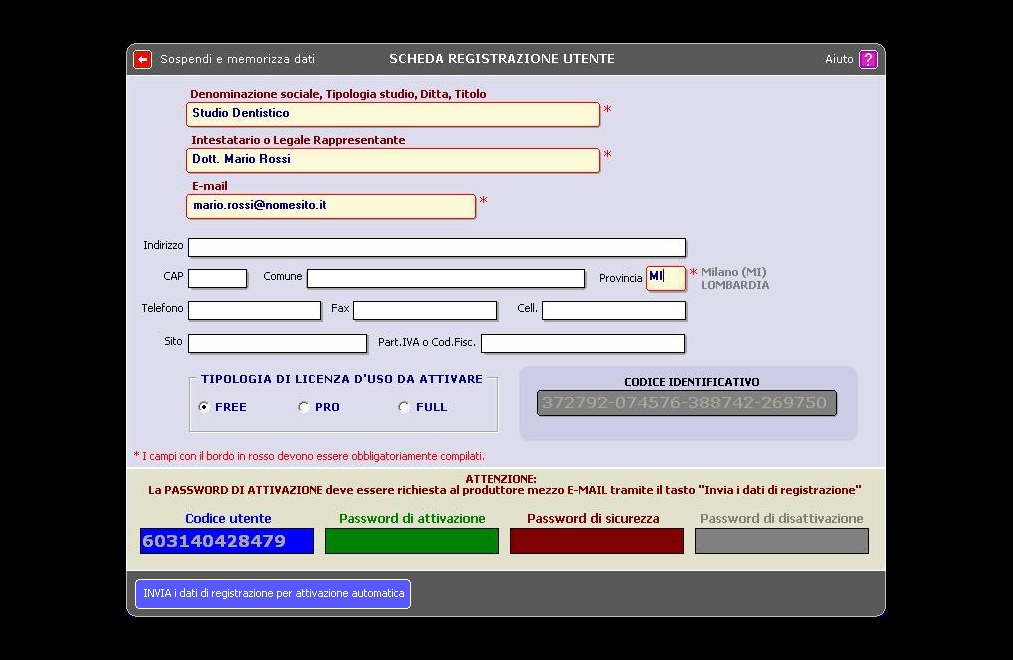Click the Fax input field

tap(425, 311)
